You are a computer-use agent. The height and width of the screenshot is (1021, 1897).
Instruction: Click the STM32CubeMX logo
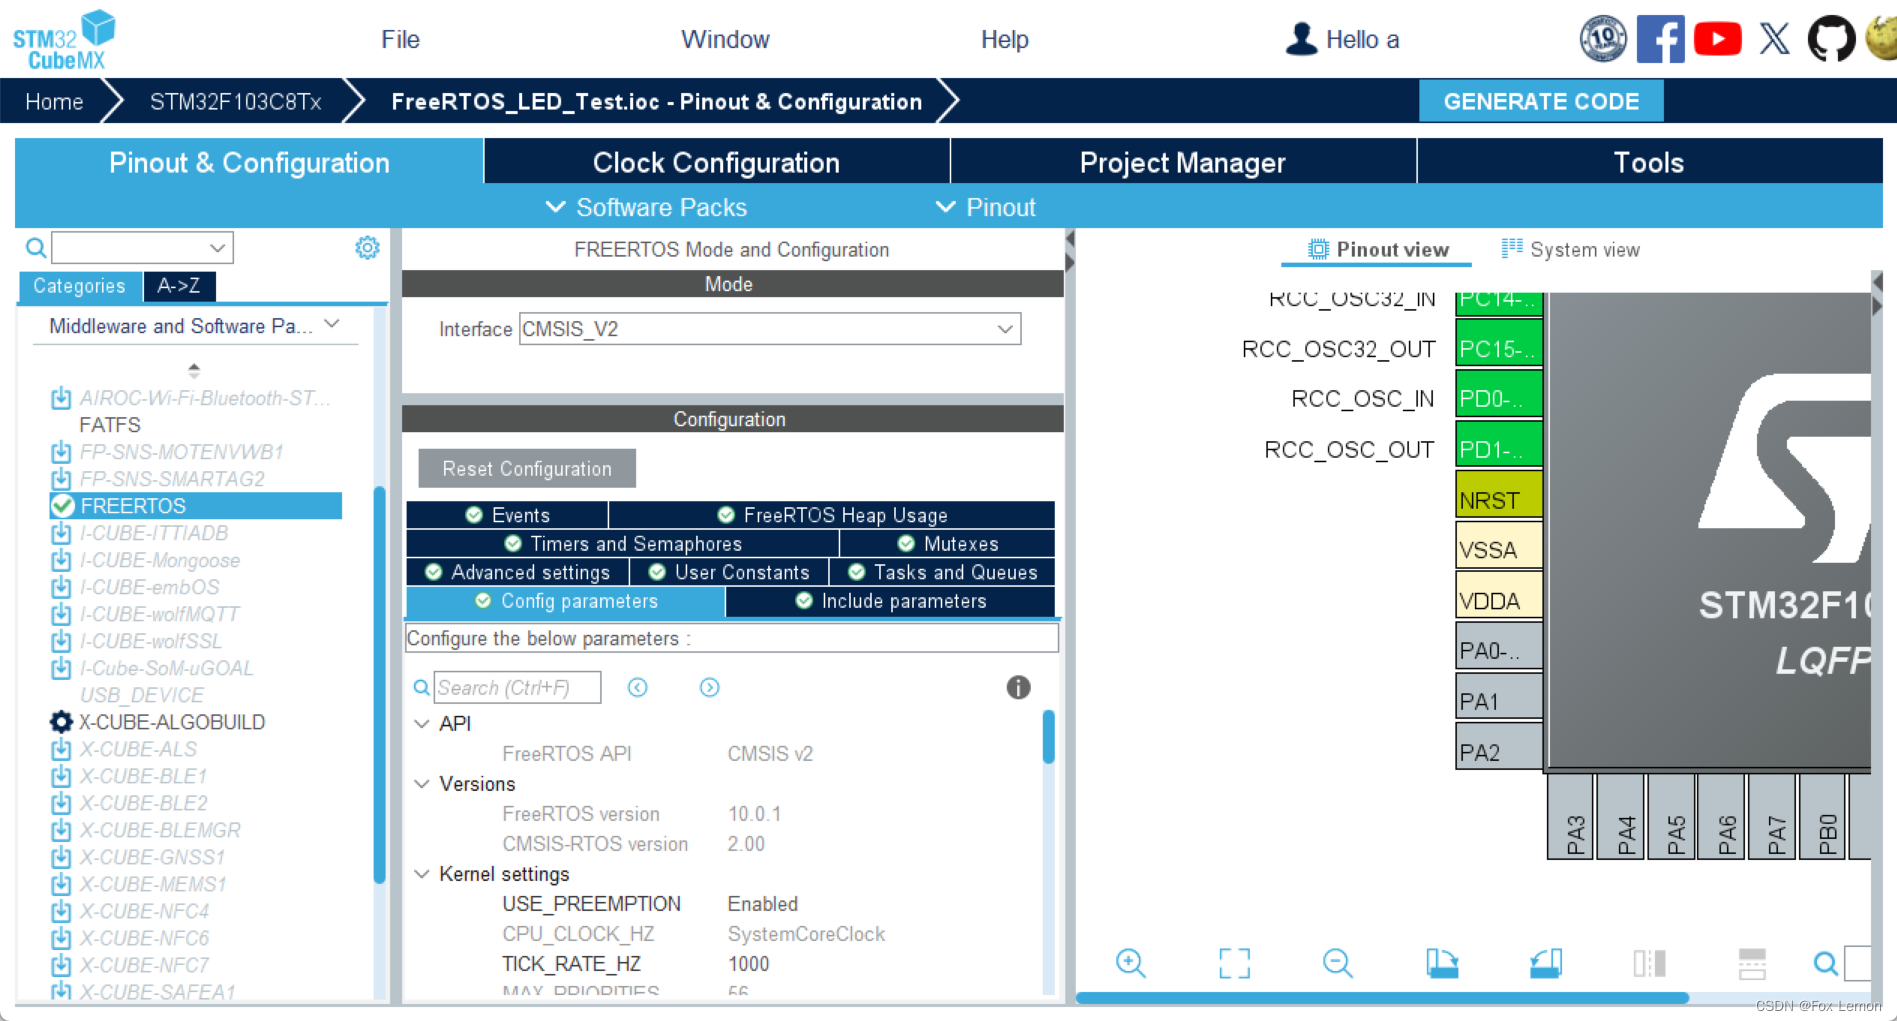coord(64,40)
